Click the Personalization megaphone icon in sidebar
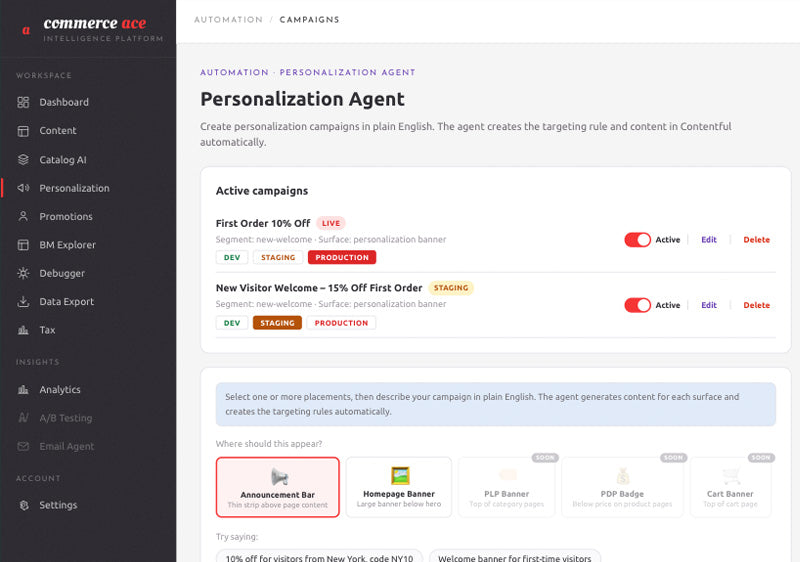This screenshot has height=562, width=800. 23,188
